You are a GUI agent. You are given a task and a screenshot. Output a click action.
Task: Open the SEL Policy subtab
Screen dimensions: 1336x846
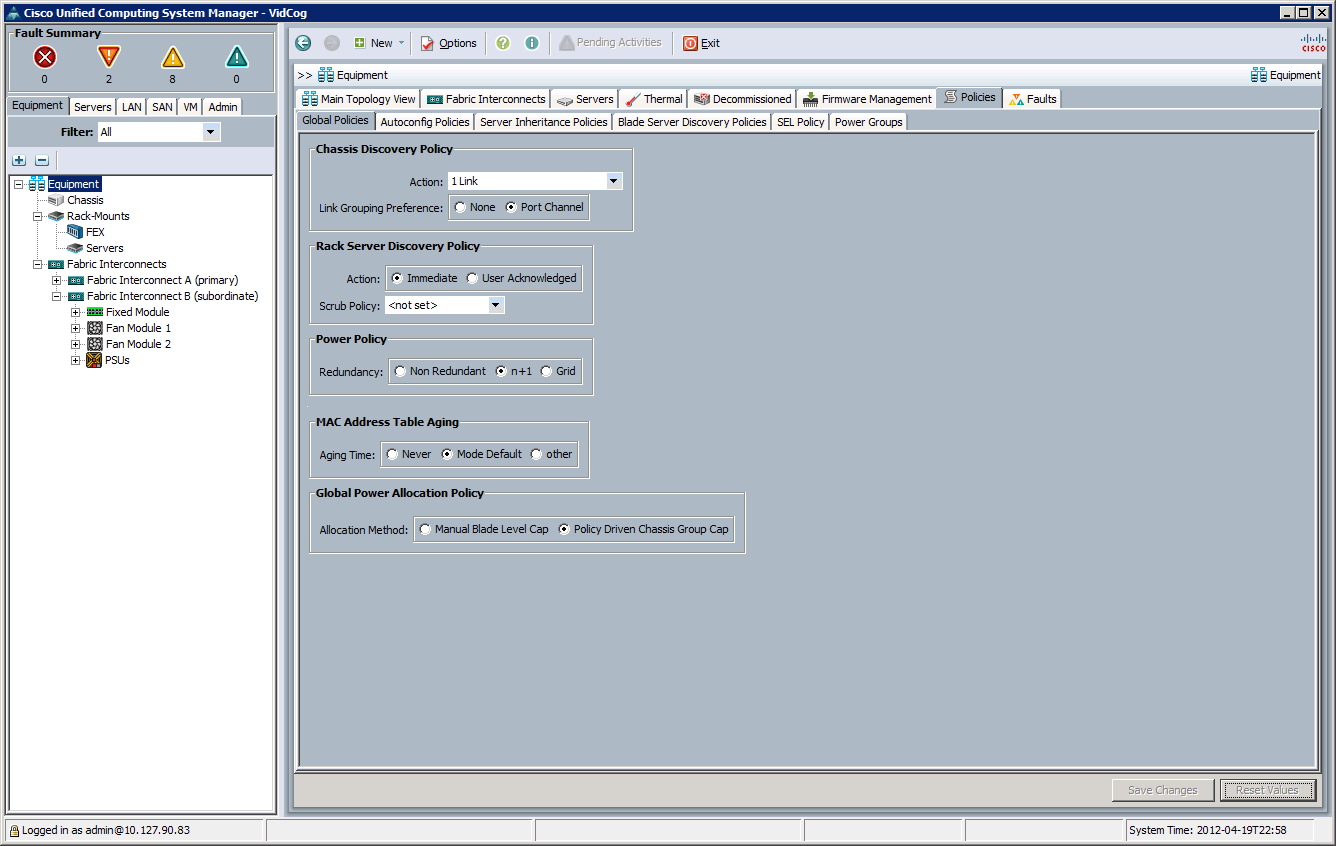(x=801, y=122)
